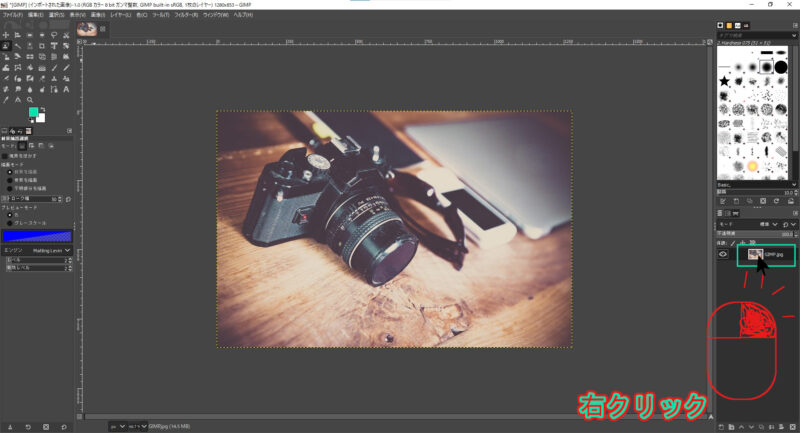Open the ファイル menu
This screenshot has height=433, width=800.
pos(14,15)
